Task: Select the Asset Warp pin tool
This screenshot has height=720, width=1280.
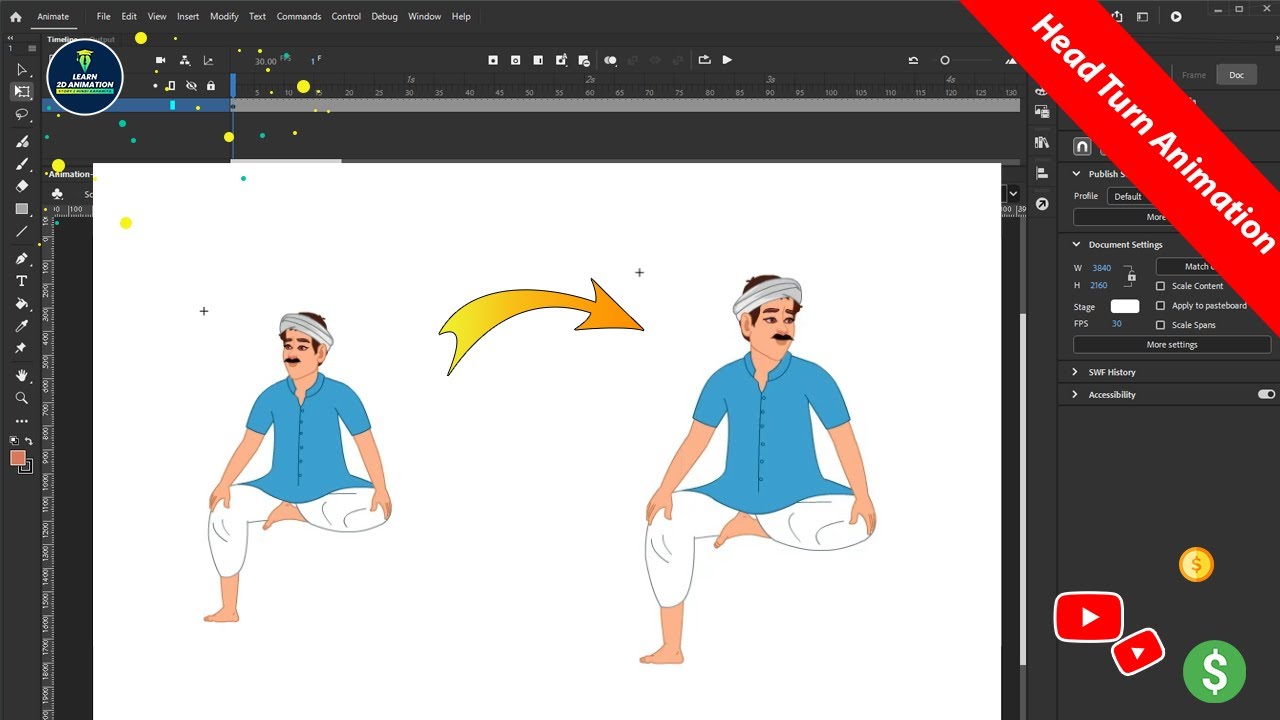Action: 22,348
